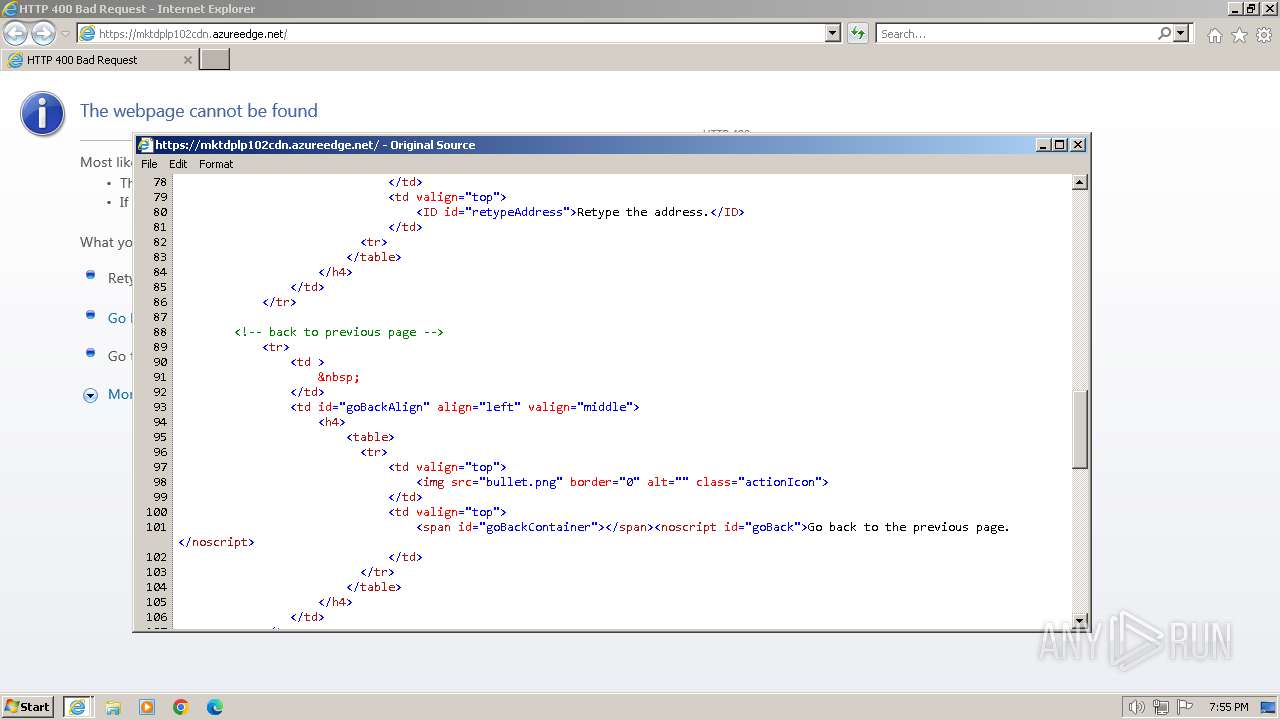Screen dimensions: 1280x720
Task: Click 'The webpage cannot be found' heading
Action: pyautogui.click(x=199, y=111)
